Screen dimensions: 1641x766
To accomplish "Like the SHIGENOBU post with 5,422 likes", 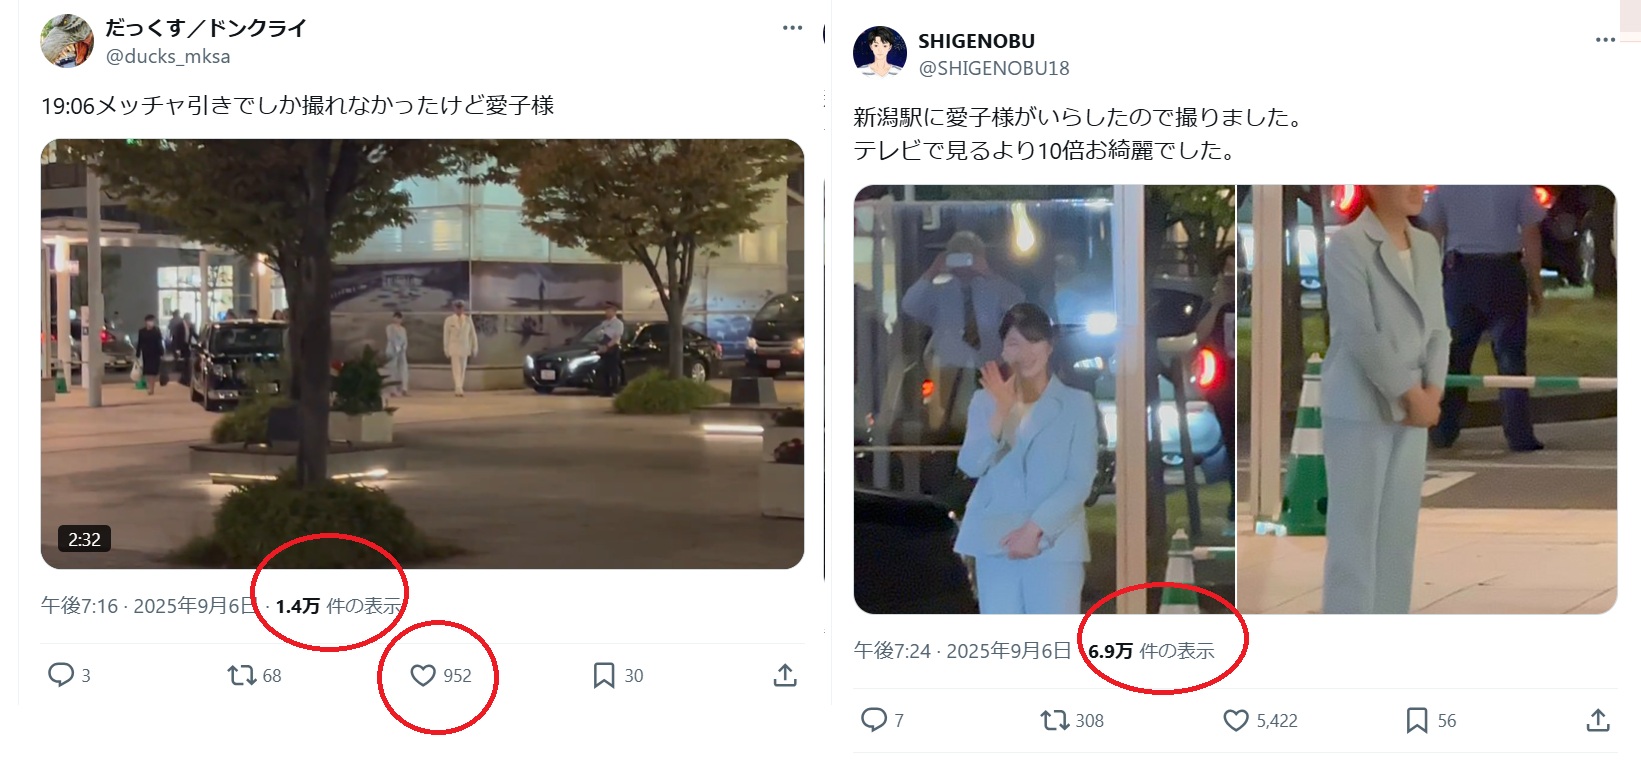I will (x=1236, y=720).
